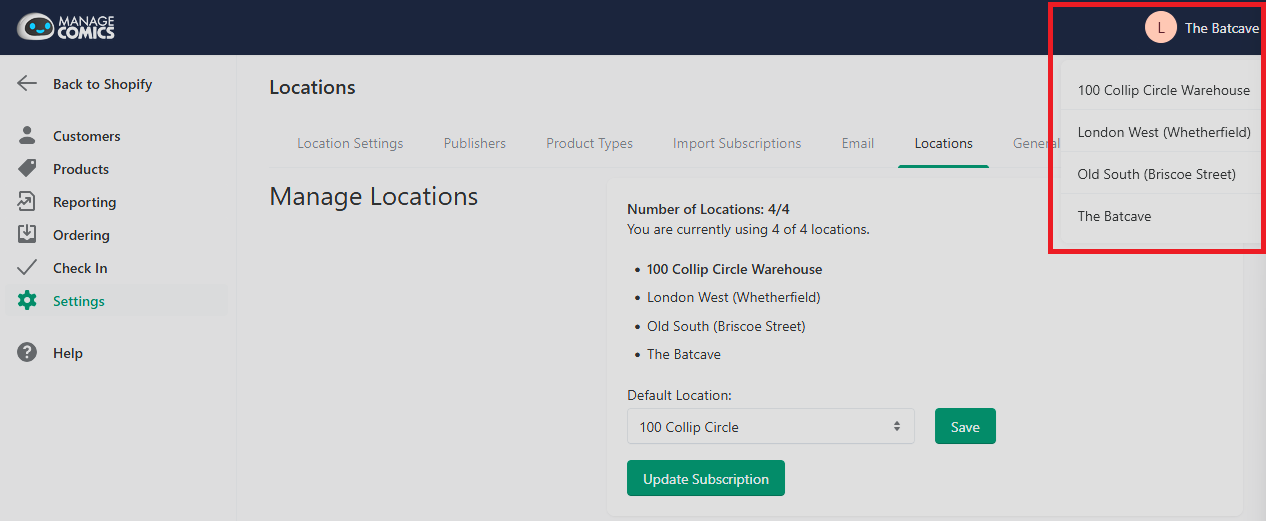
Task: Switch to the Email tab
Action: pyautogui.click(x=858, y=143)
